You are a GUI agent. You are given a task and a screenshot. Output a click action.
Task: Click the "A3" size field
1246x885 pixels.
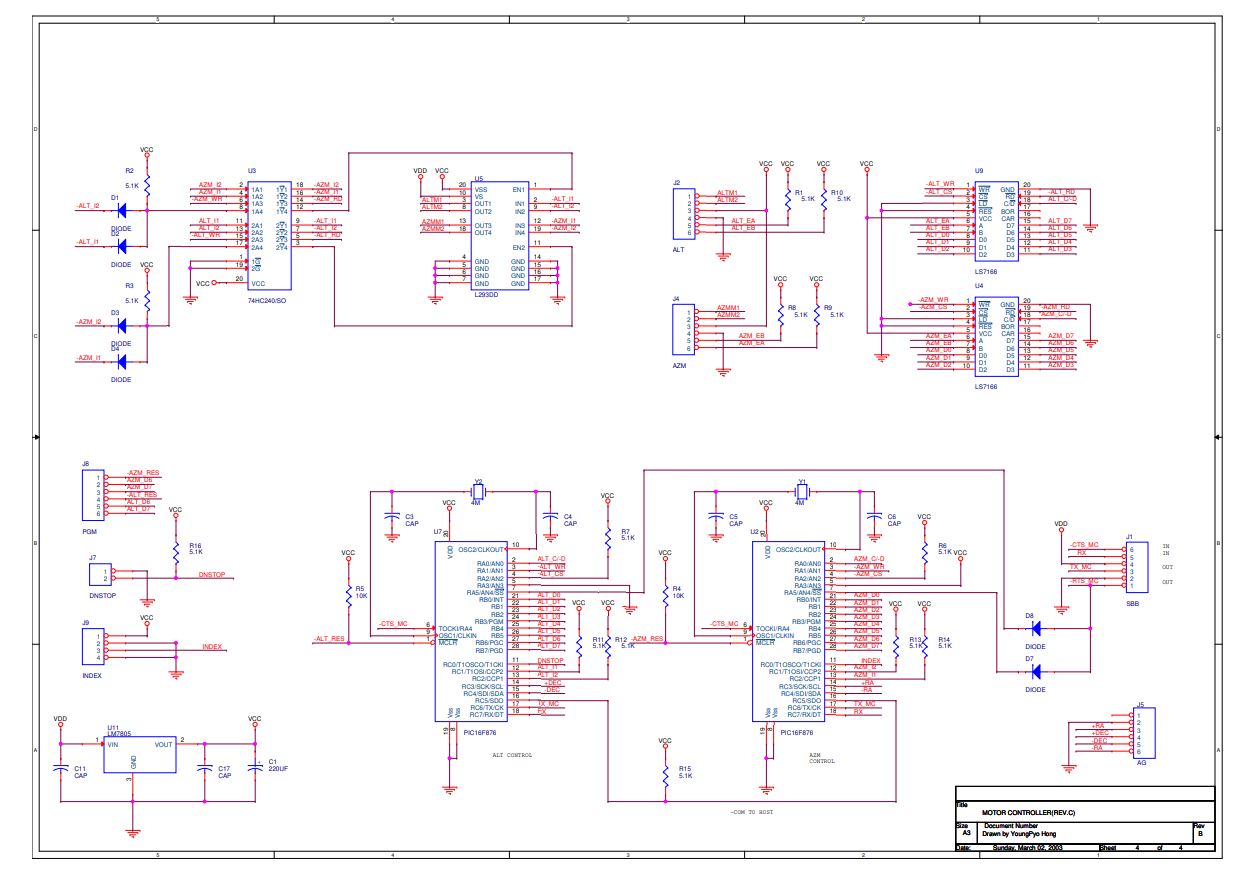click(x=966, y=832)
